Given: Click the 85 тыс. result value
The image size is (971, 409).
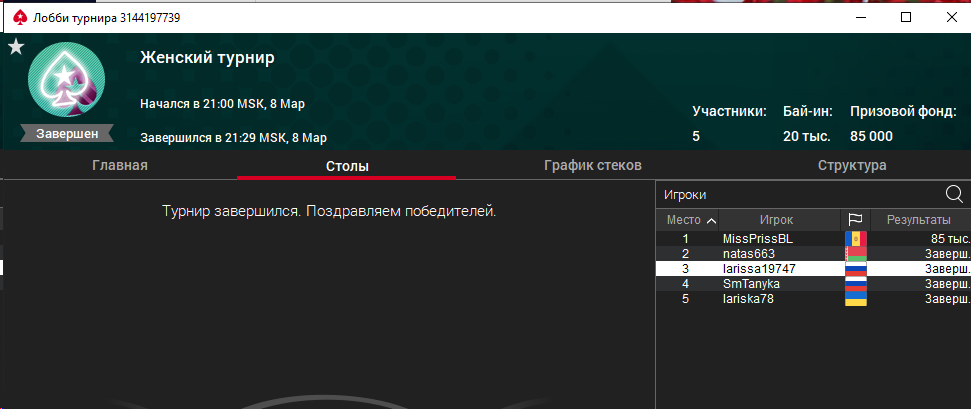Looking at the screenshot, I should tap(951, 239).
